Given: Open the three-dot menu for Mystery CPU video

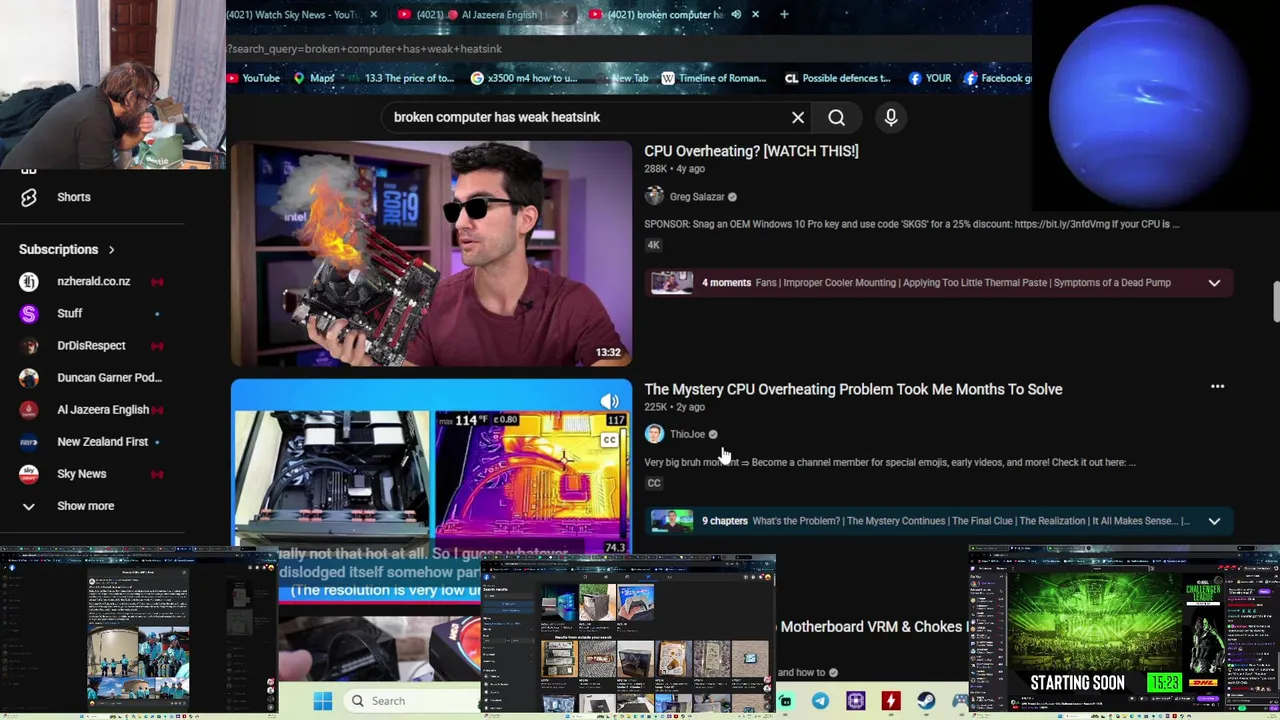Looking at the screenshot, I should 1217,387.
